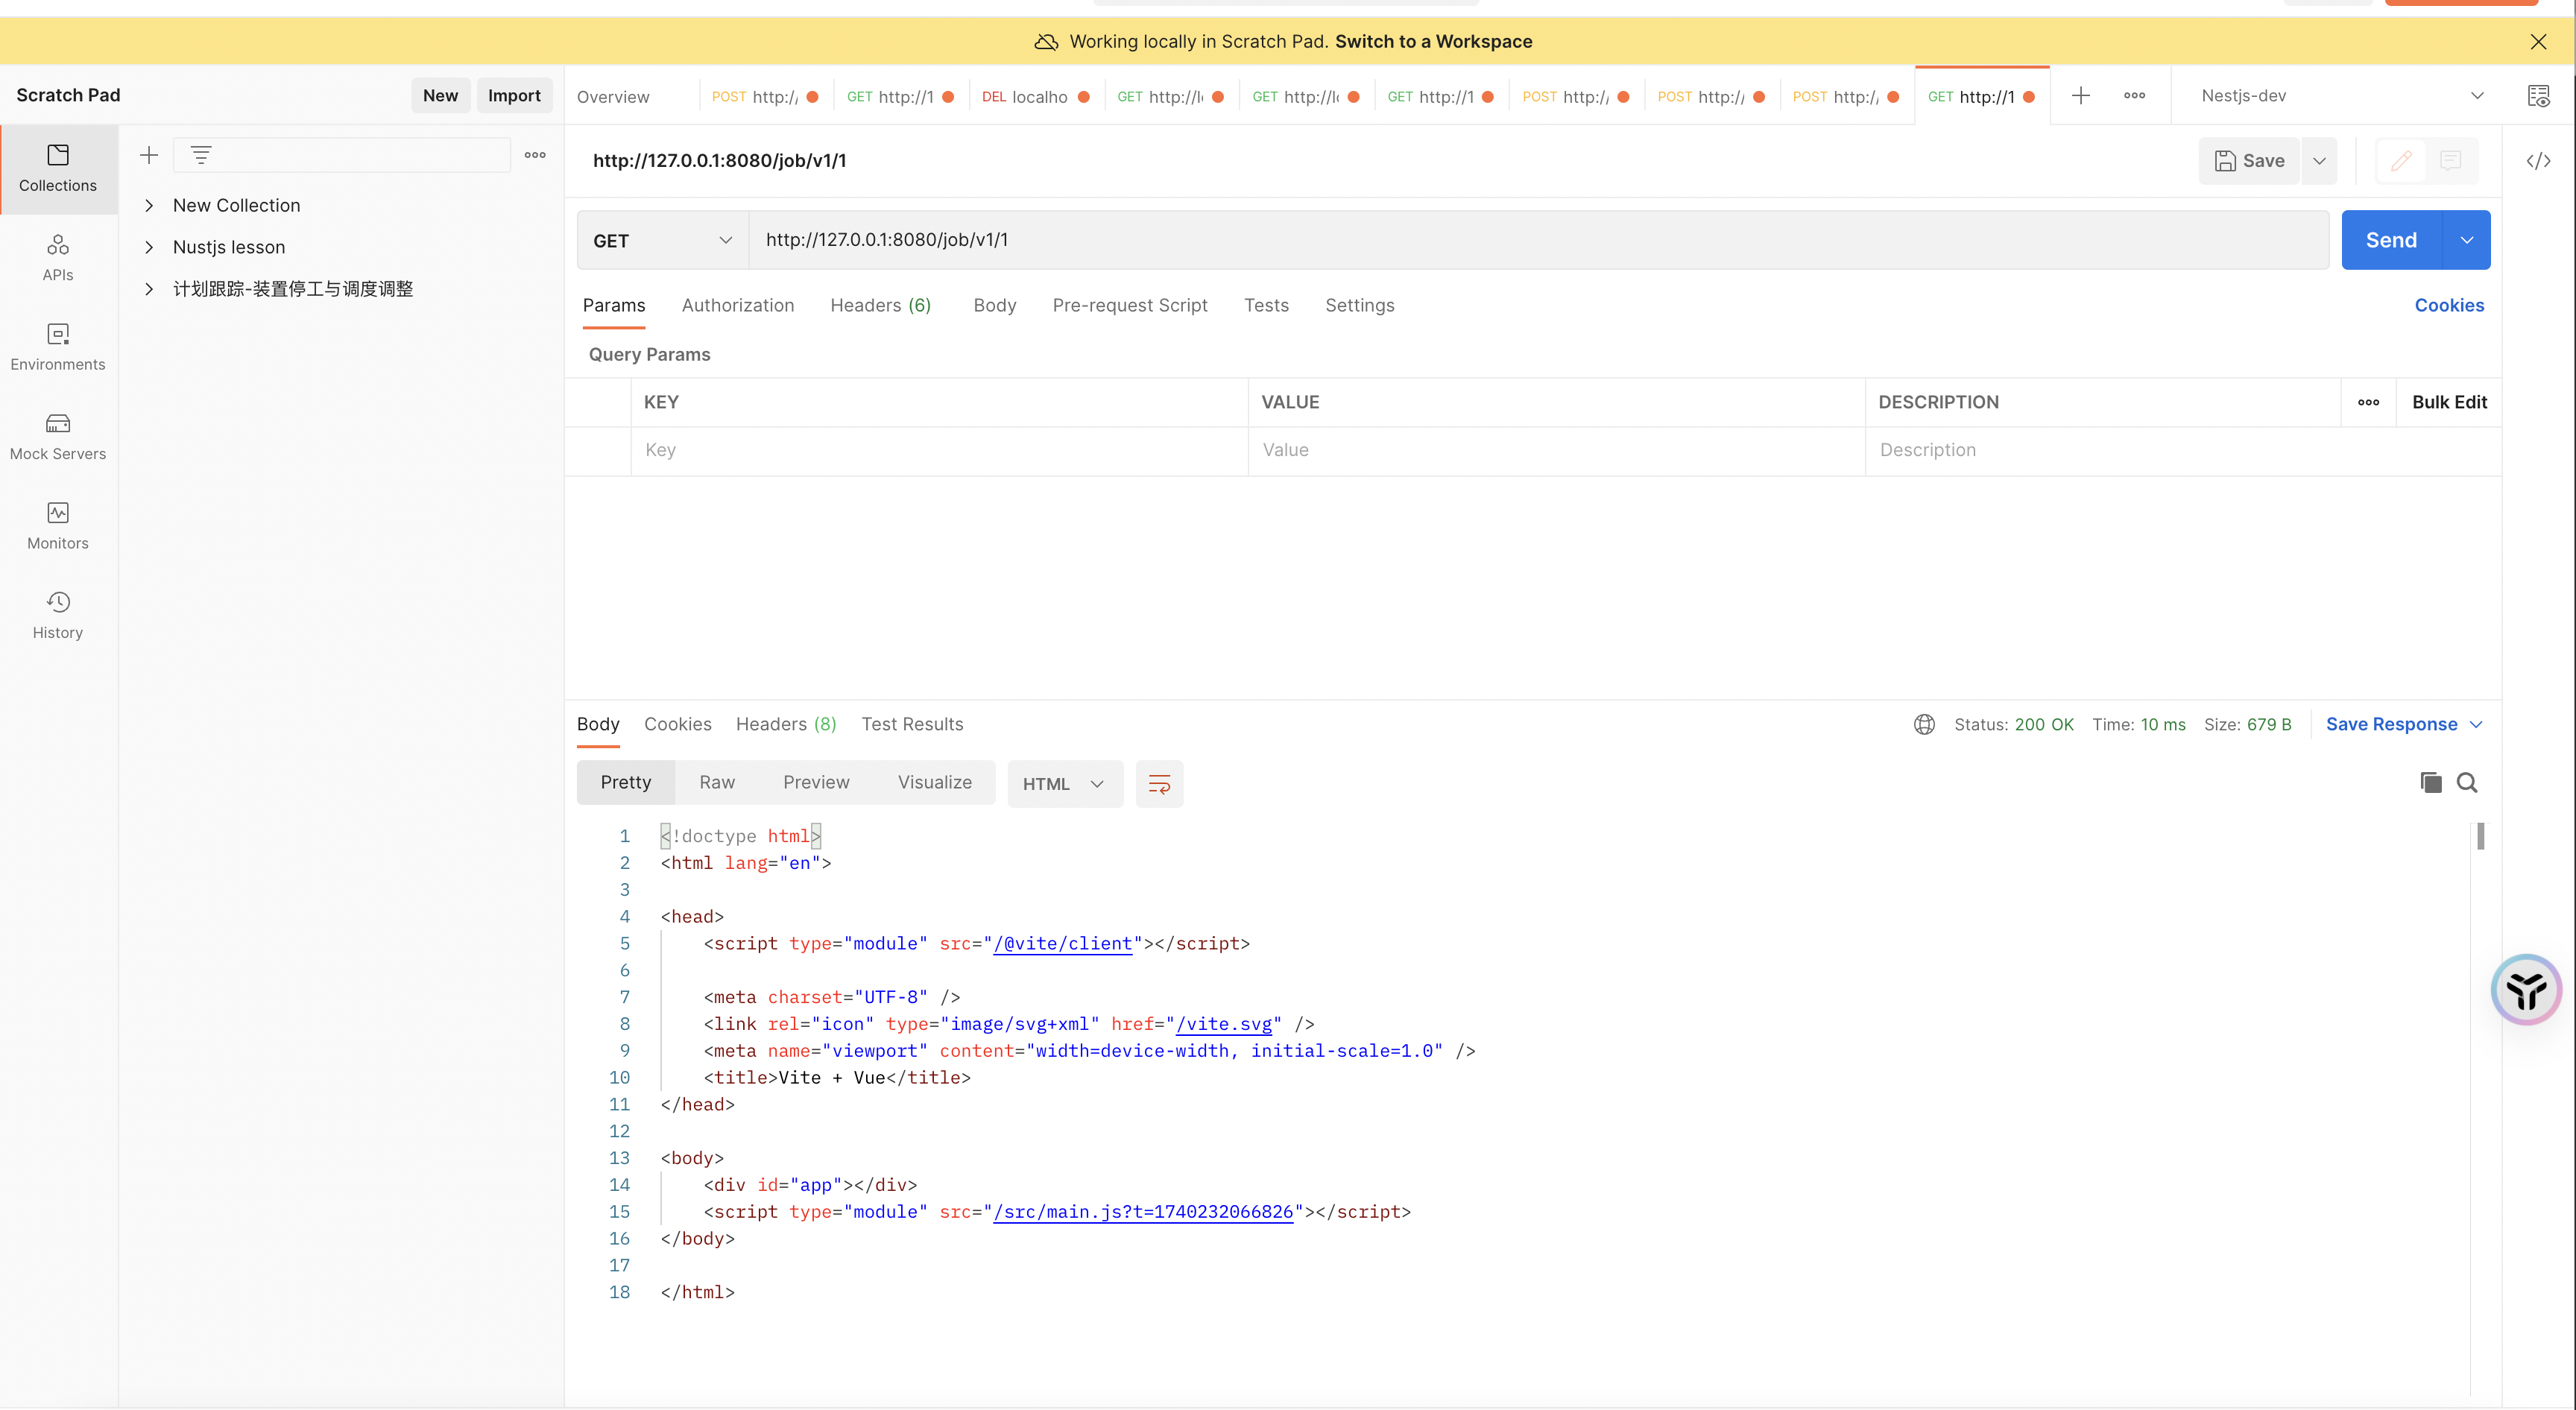Click the collections options three-dot icon

[x=535, y=155]
